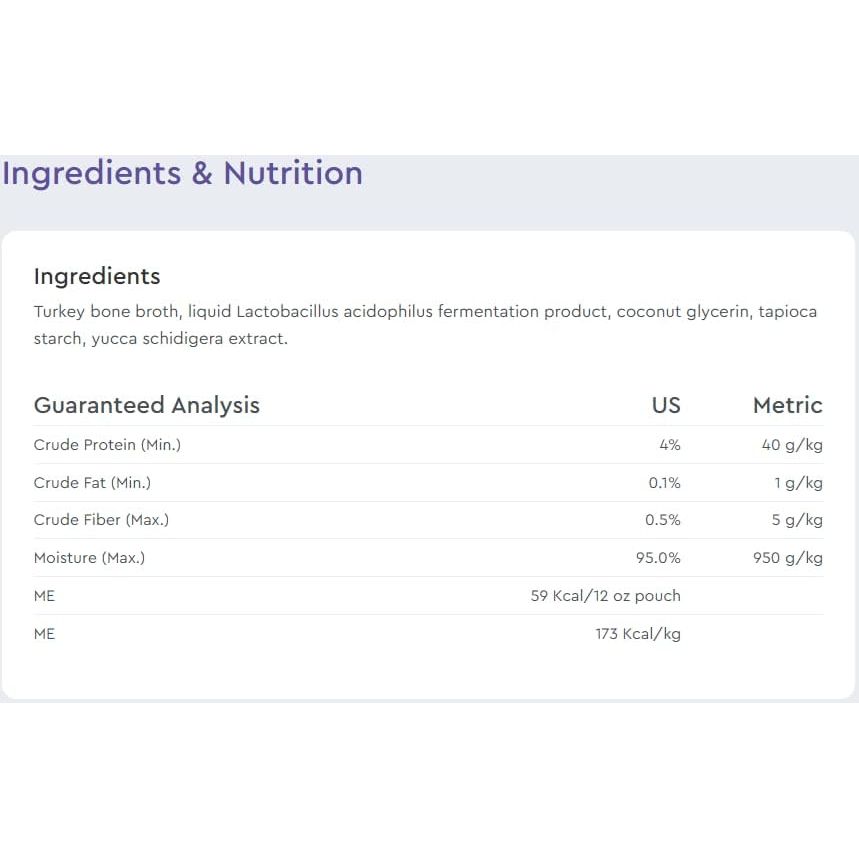Click the 95.0% moisture value
The height and width of the screenshot is (859, 859).
(658, 558)
